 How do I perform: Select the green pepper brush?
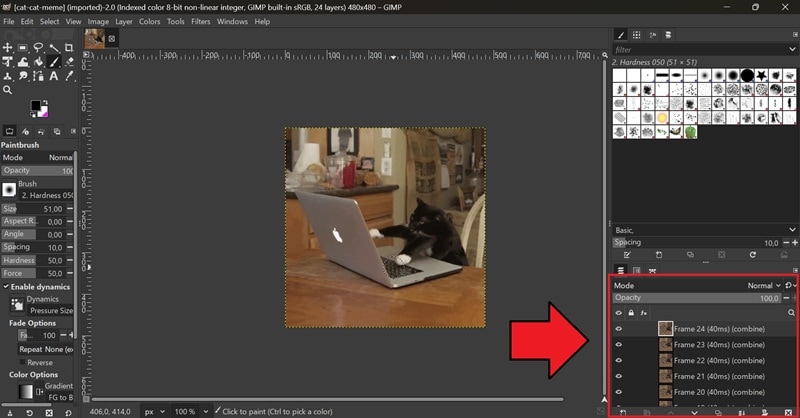coord(690,132)
